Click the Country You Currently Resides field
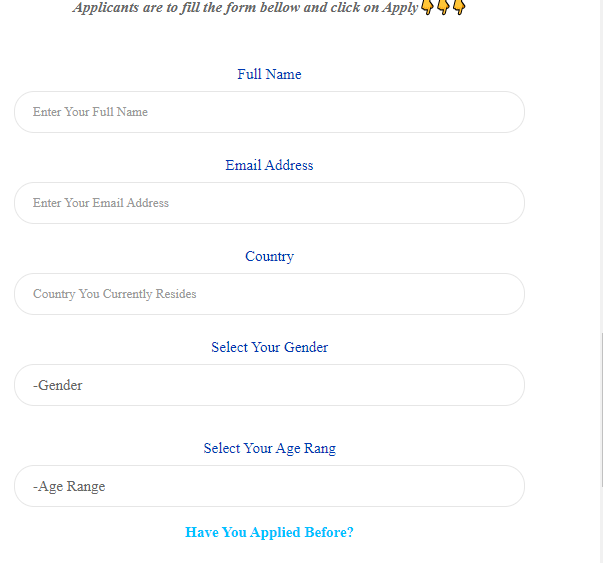 (x=269, y=294)
